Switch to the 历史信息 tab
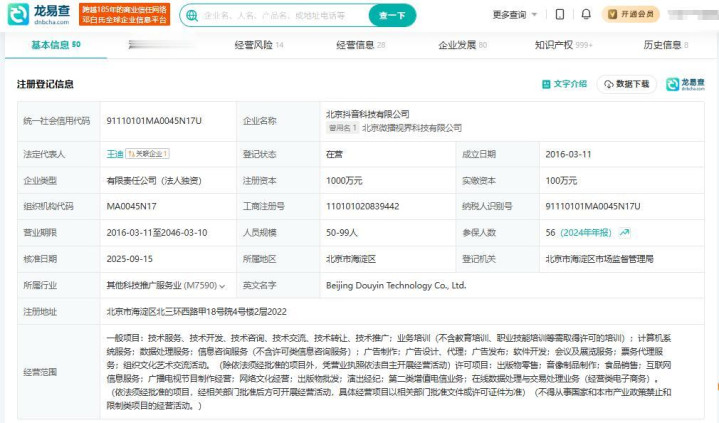The image size is (719, 423). pos(665,45)
